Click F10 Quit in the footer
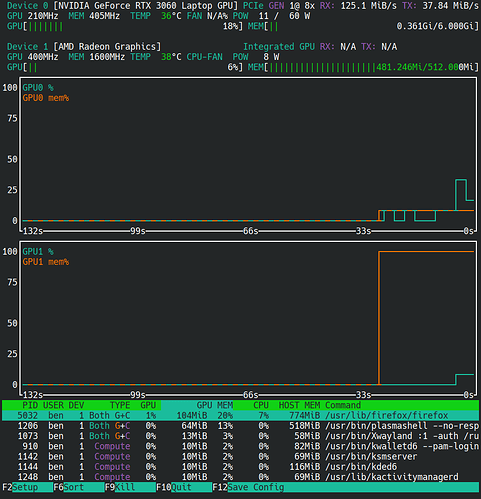This screenshot has width=481, height=499. coord(184,487)
